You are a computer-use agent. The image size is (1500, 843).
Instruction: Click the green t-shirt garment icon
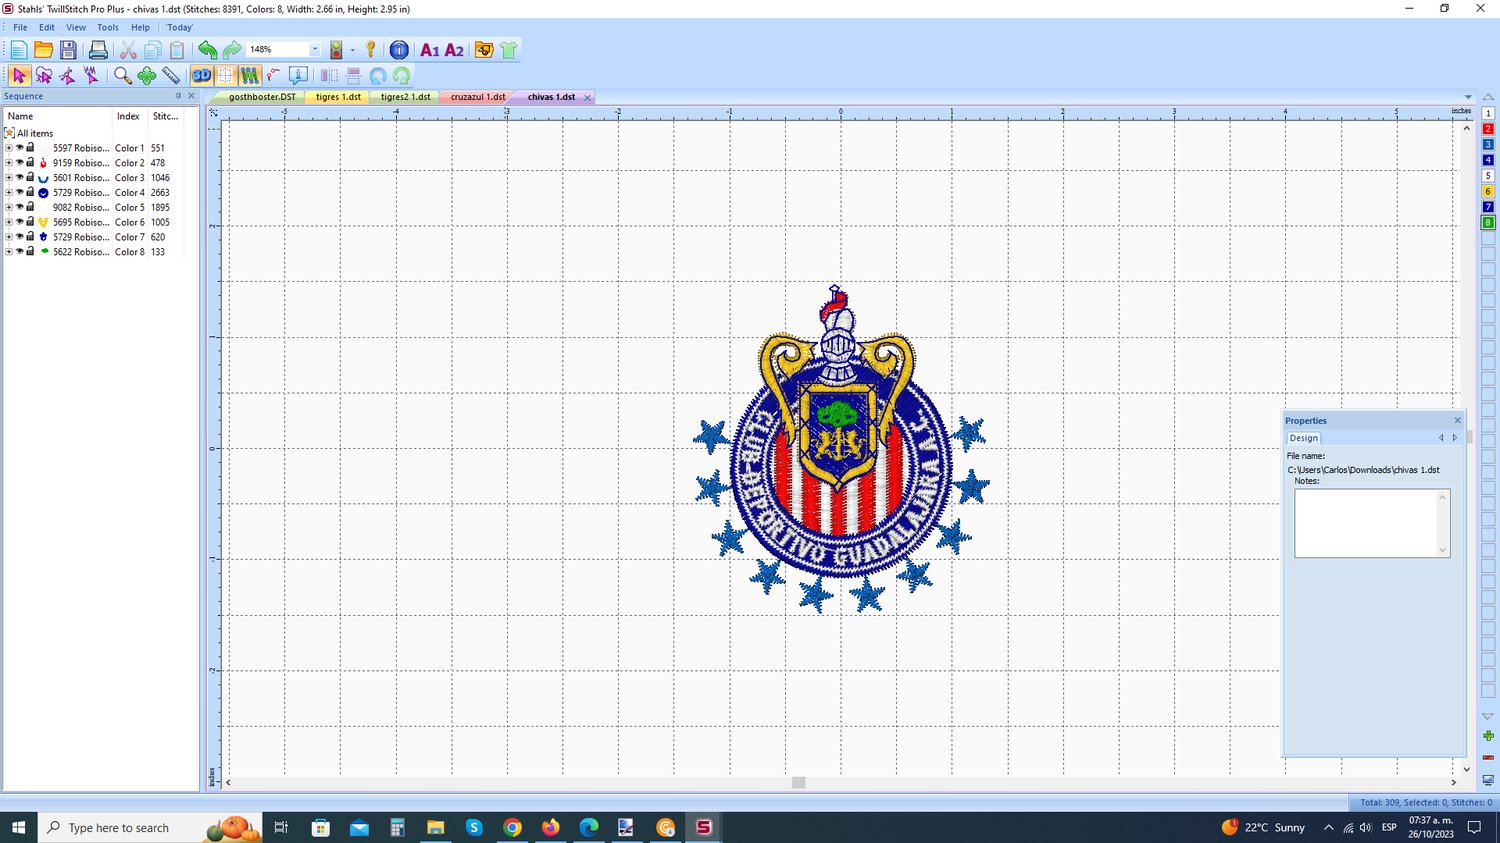pos(508,50)
